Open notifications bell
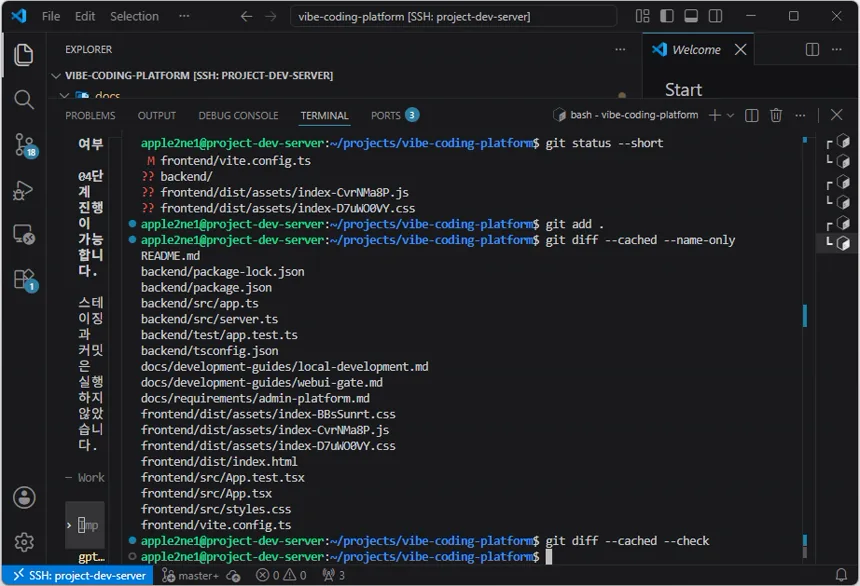 point(841,575)
